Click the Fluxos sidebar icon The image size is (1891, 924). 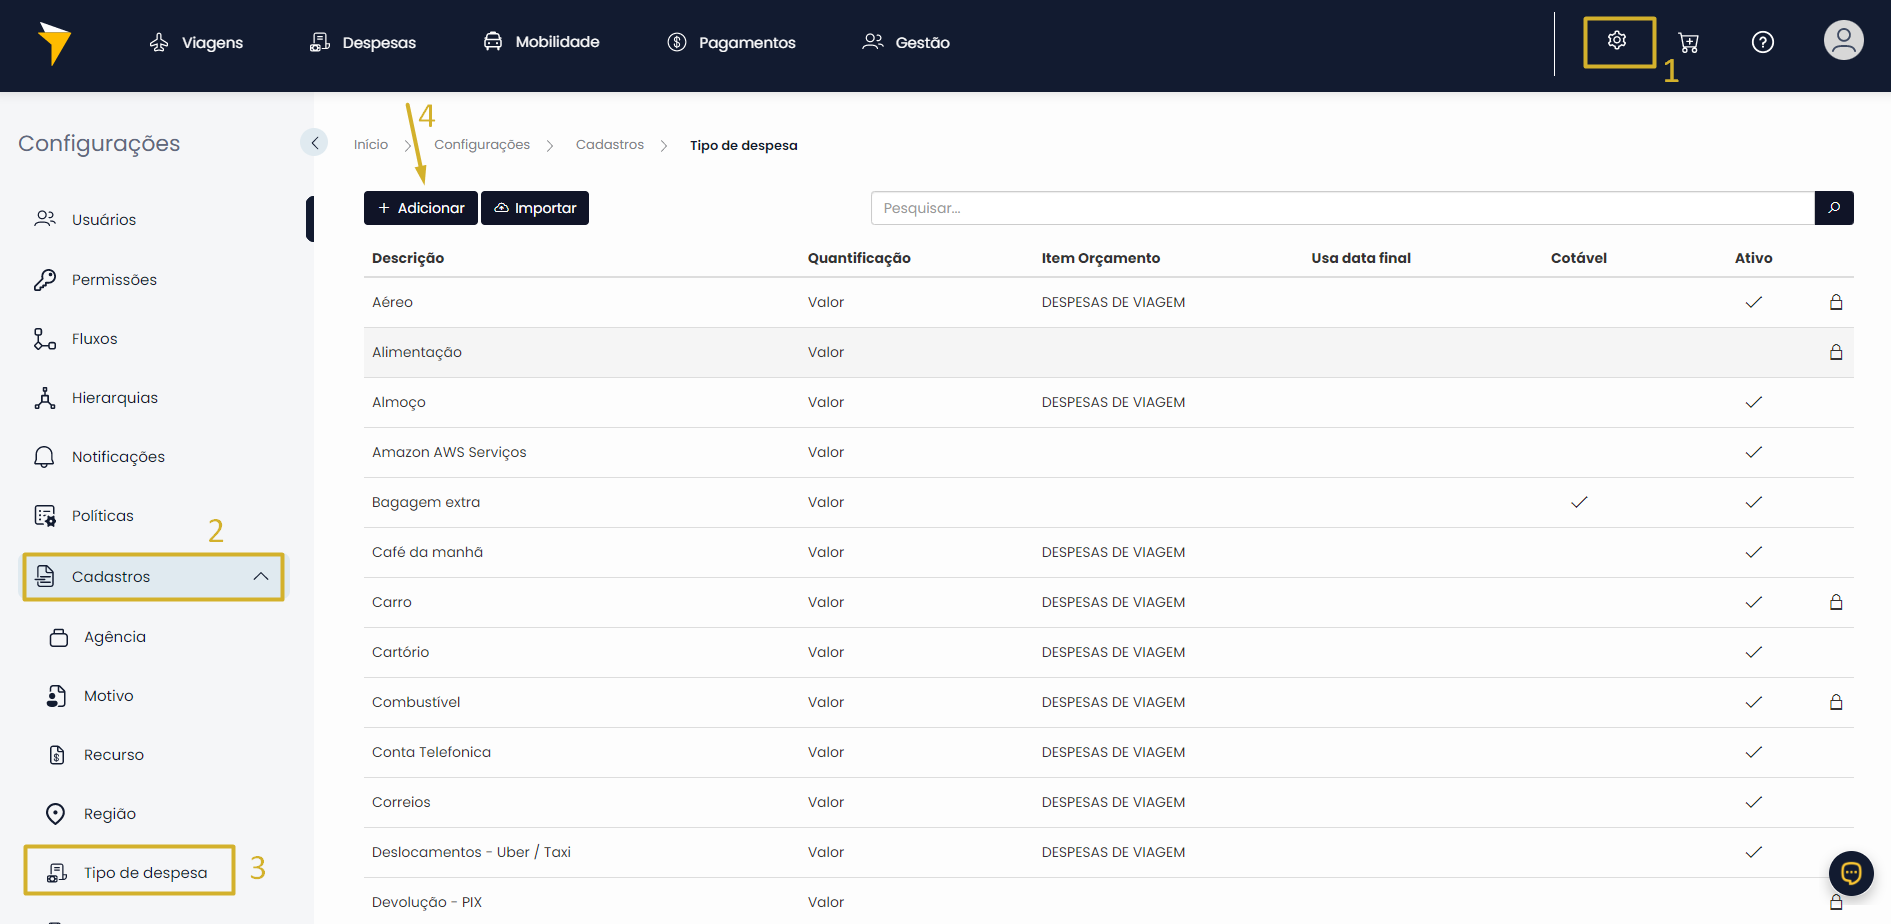click(x=45, y=339)
